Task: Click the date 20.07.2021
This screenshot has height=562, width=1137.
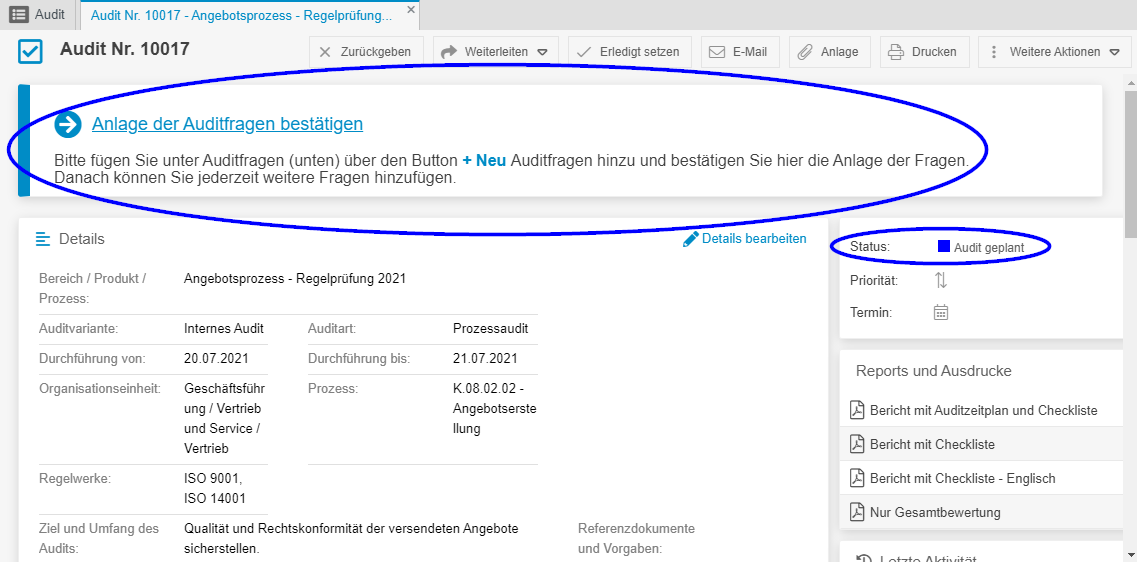Action: 217,358
